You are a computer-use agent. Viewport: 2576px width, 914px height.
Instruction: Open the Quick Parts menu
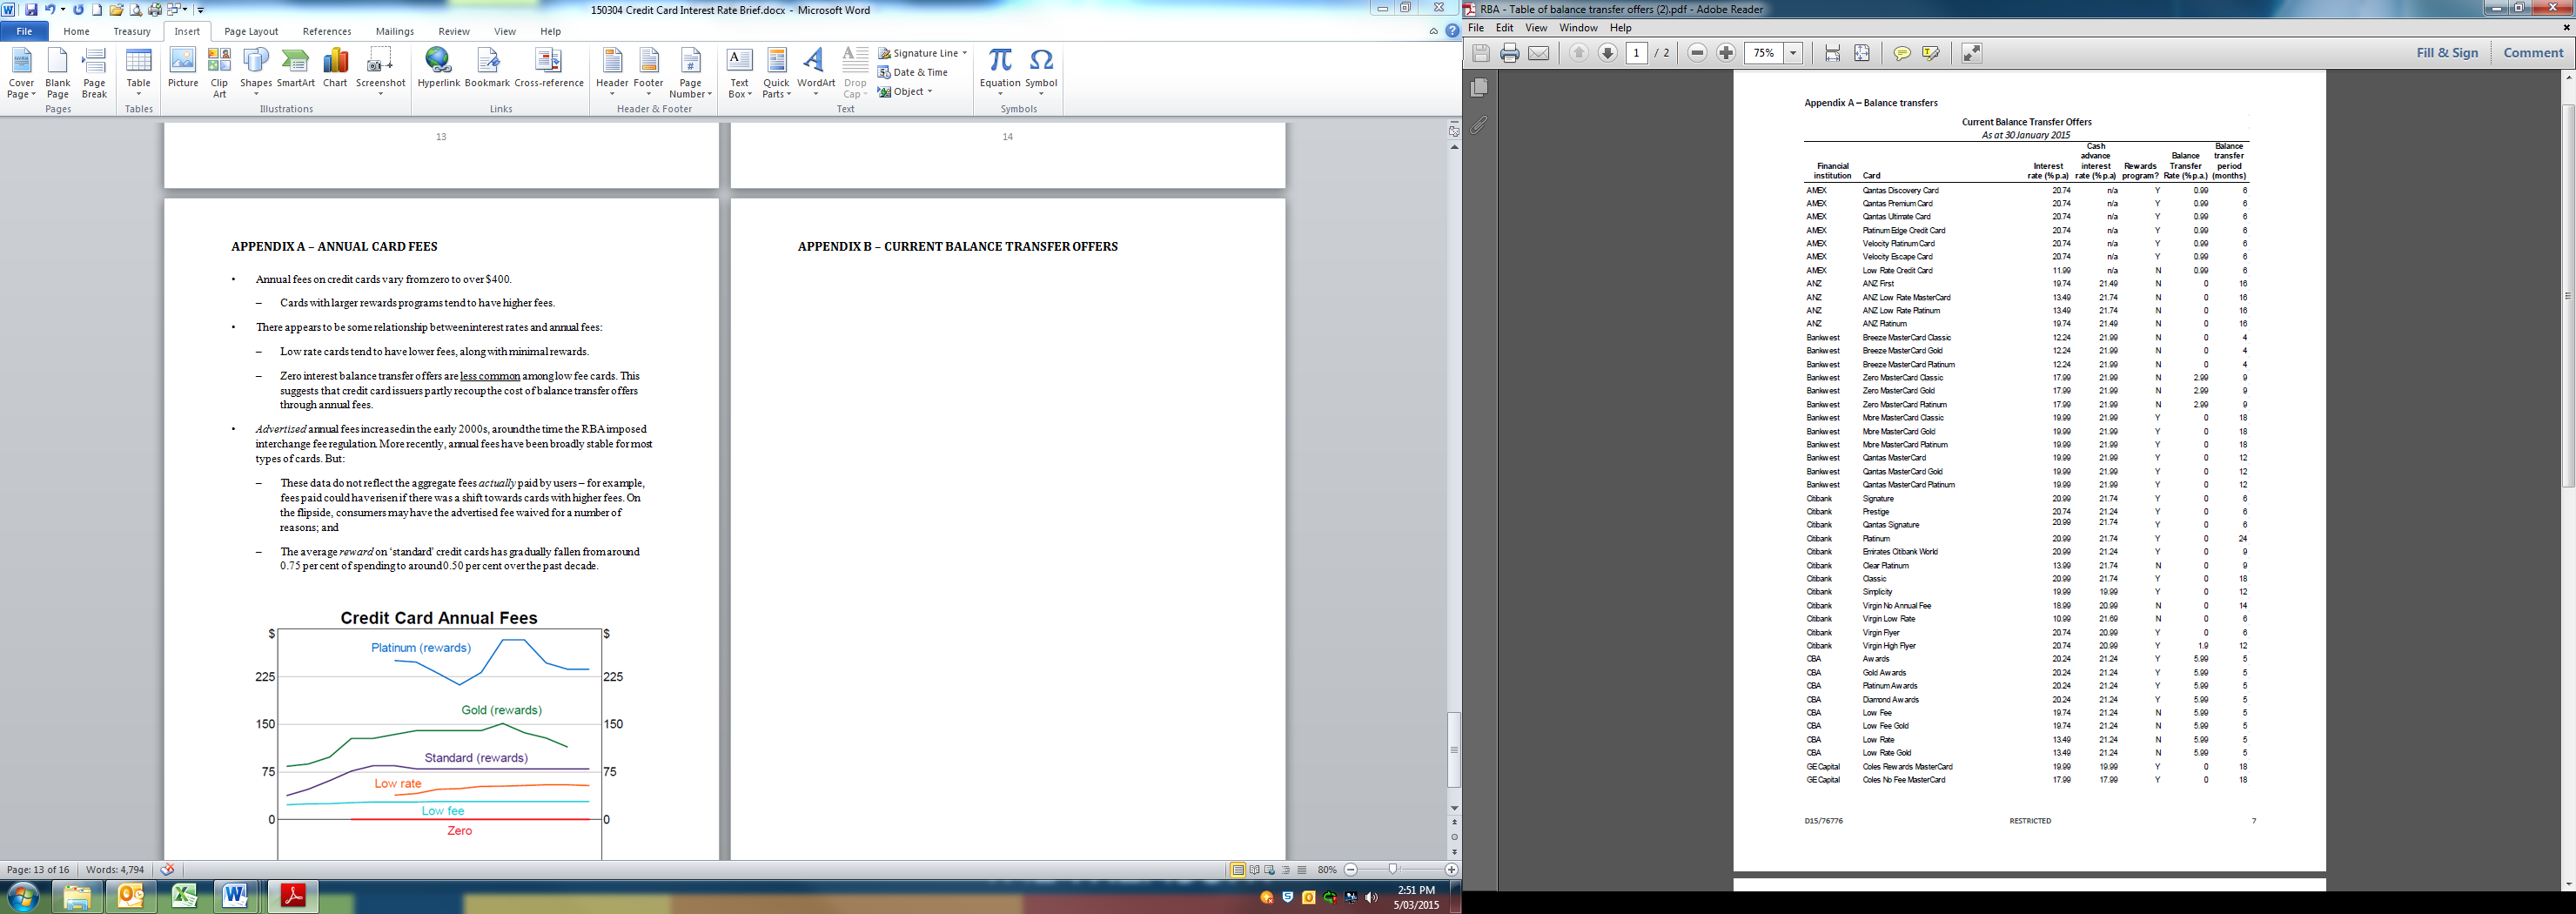776,73
